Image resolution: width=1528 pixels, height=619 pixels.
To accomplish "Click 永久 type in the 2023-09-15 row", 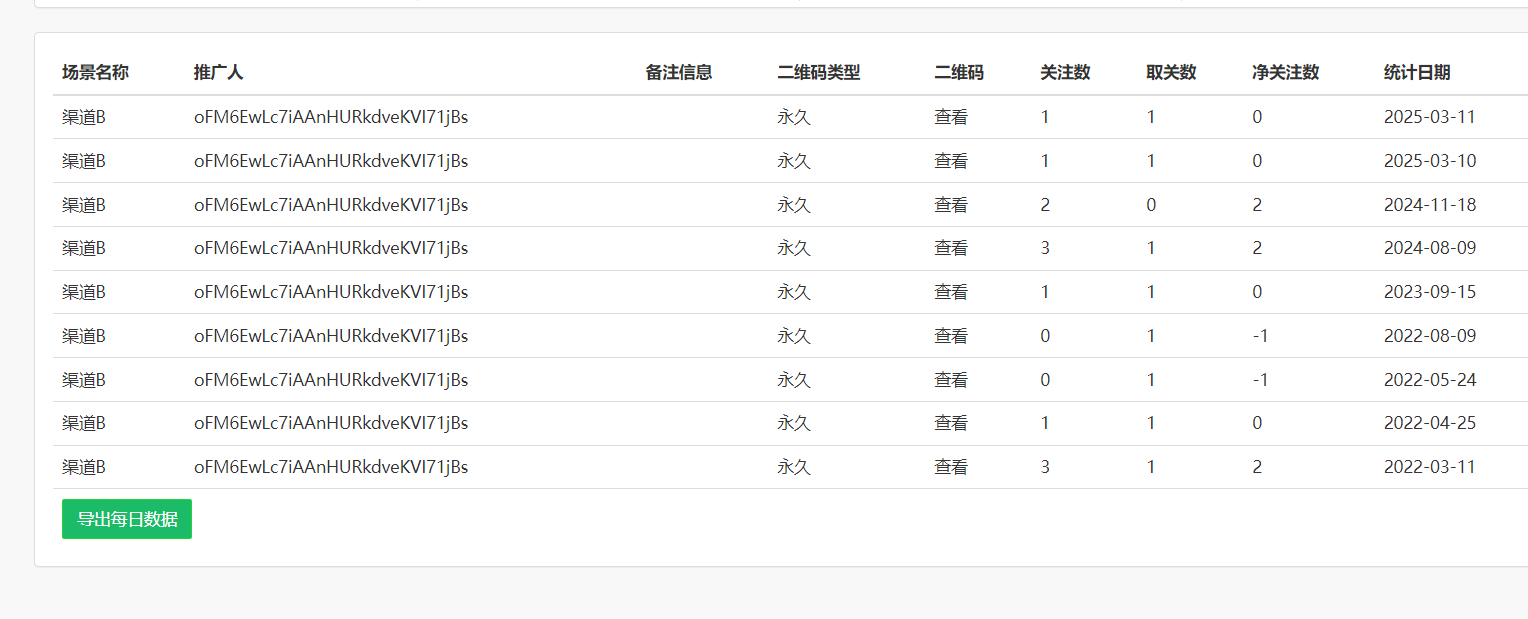I will 794,292.
